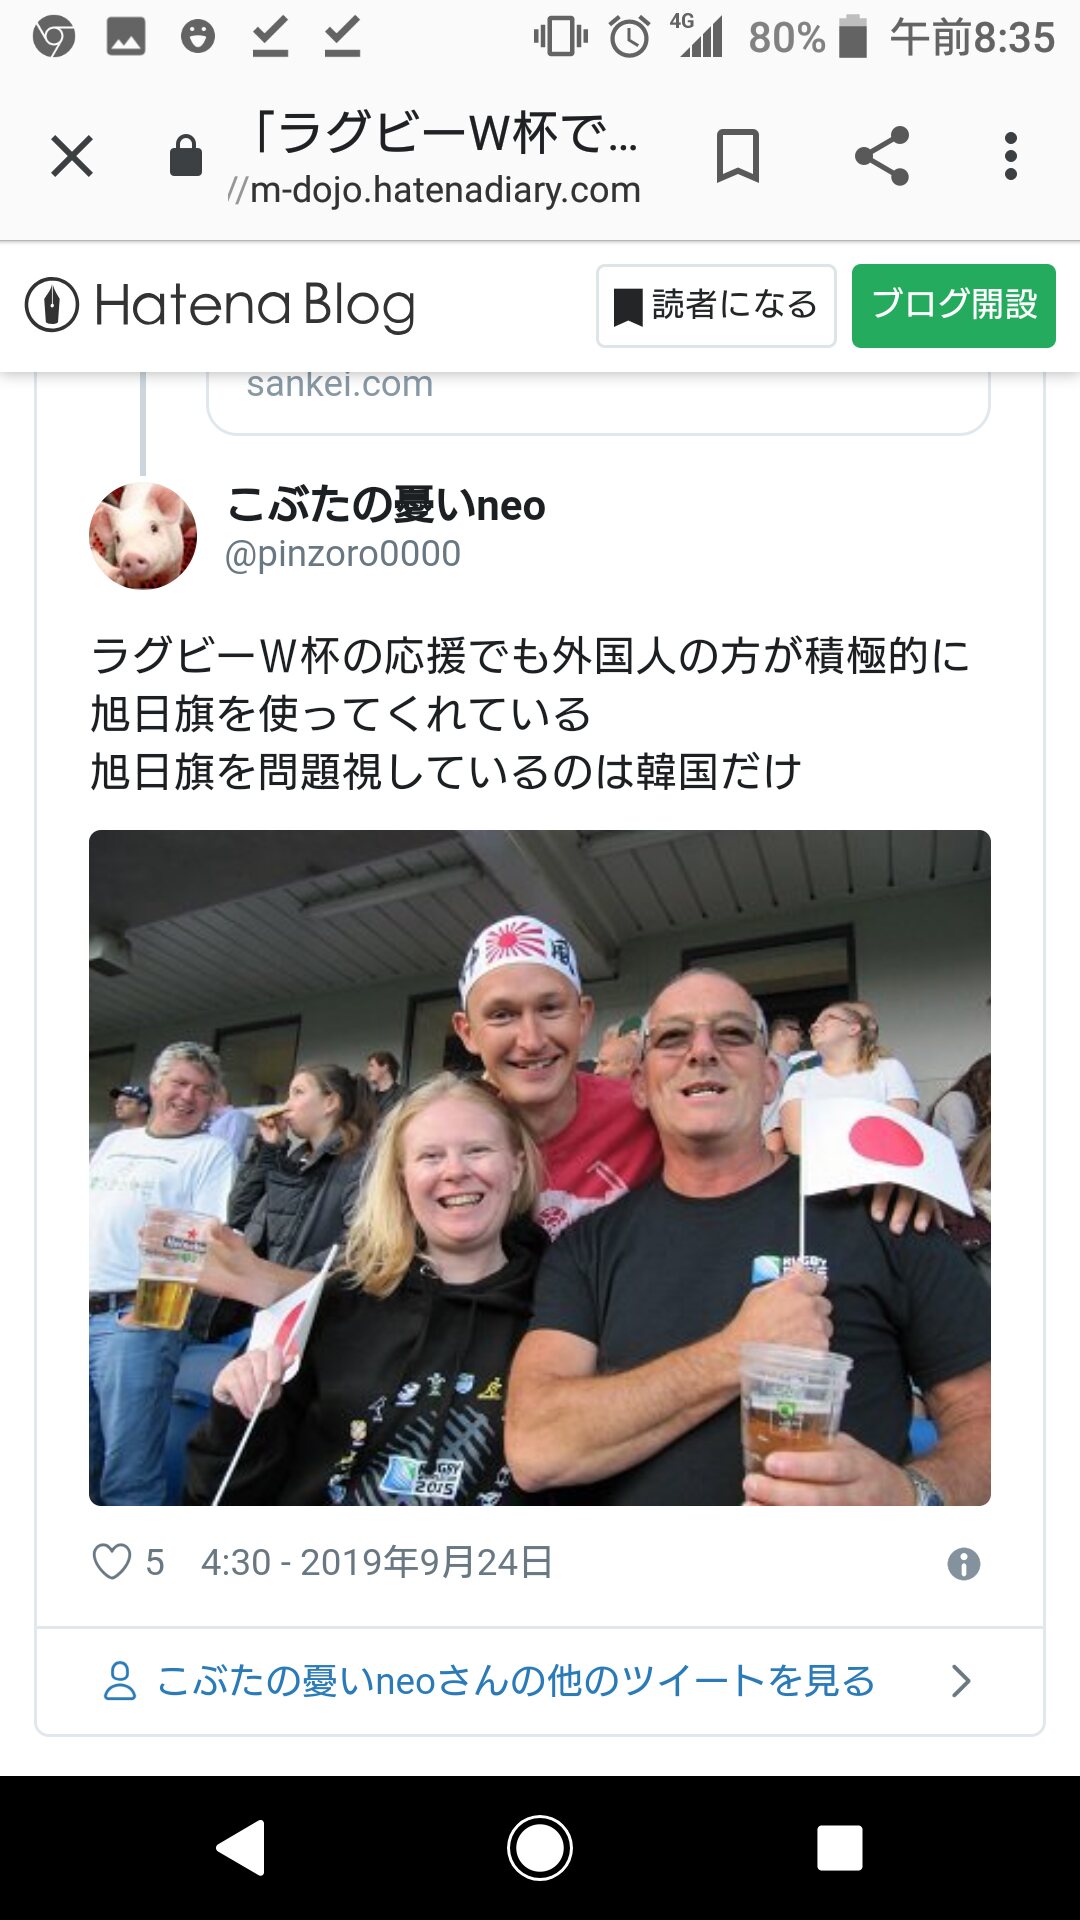This screenshot has height=1920, width=1080.
Task: Open the three-dot overflow menu
Action: [x=1011, y=156]
